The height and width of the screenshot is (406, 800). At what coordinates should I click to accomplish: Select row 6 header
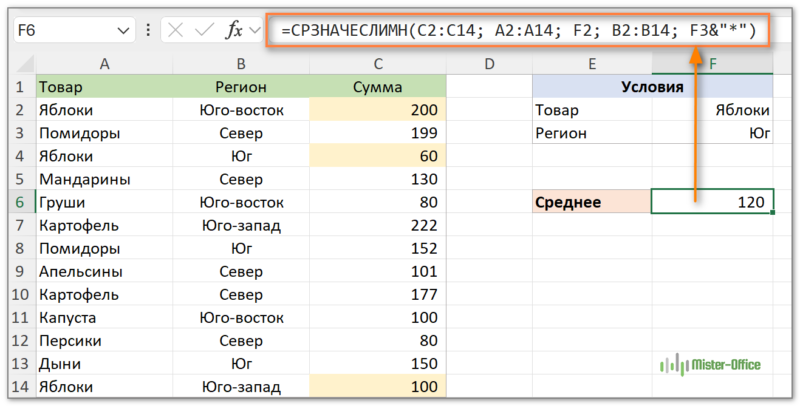pos(19,202)
